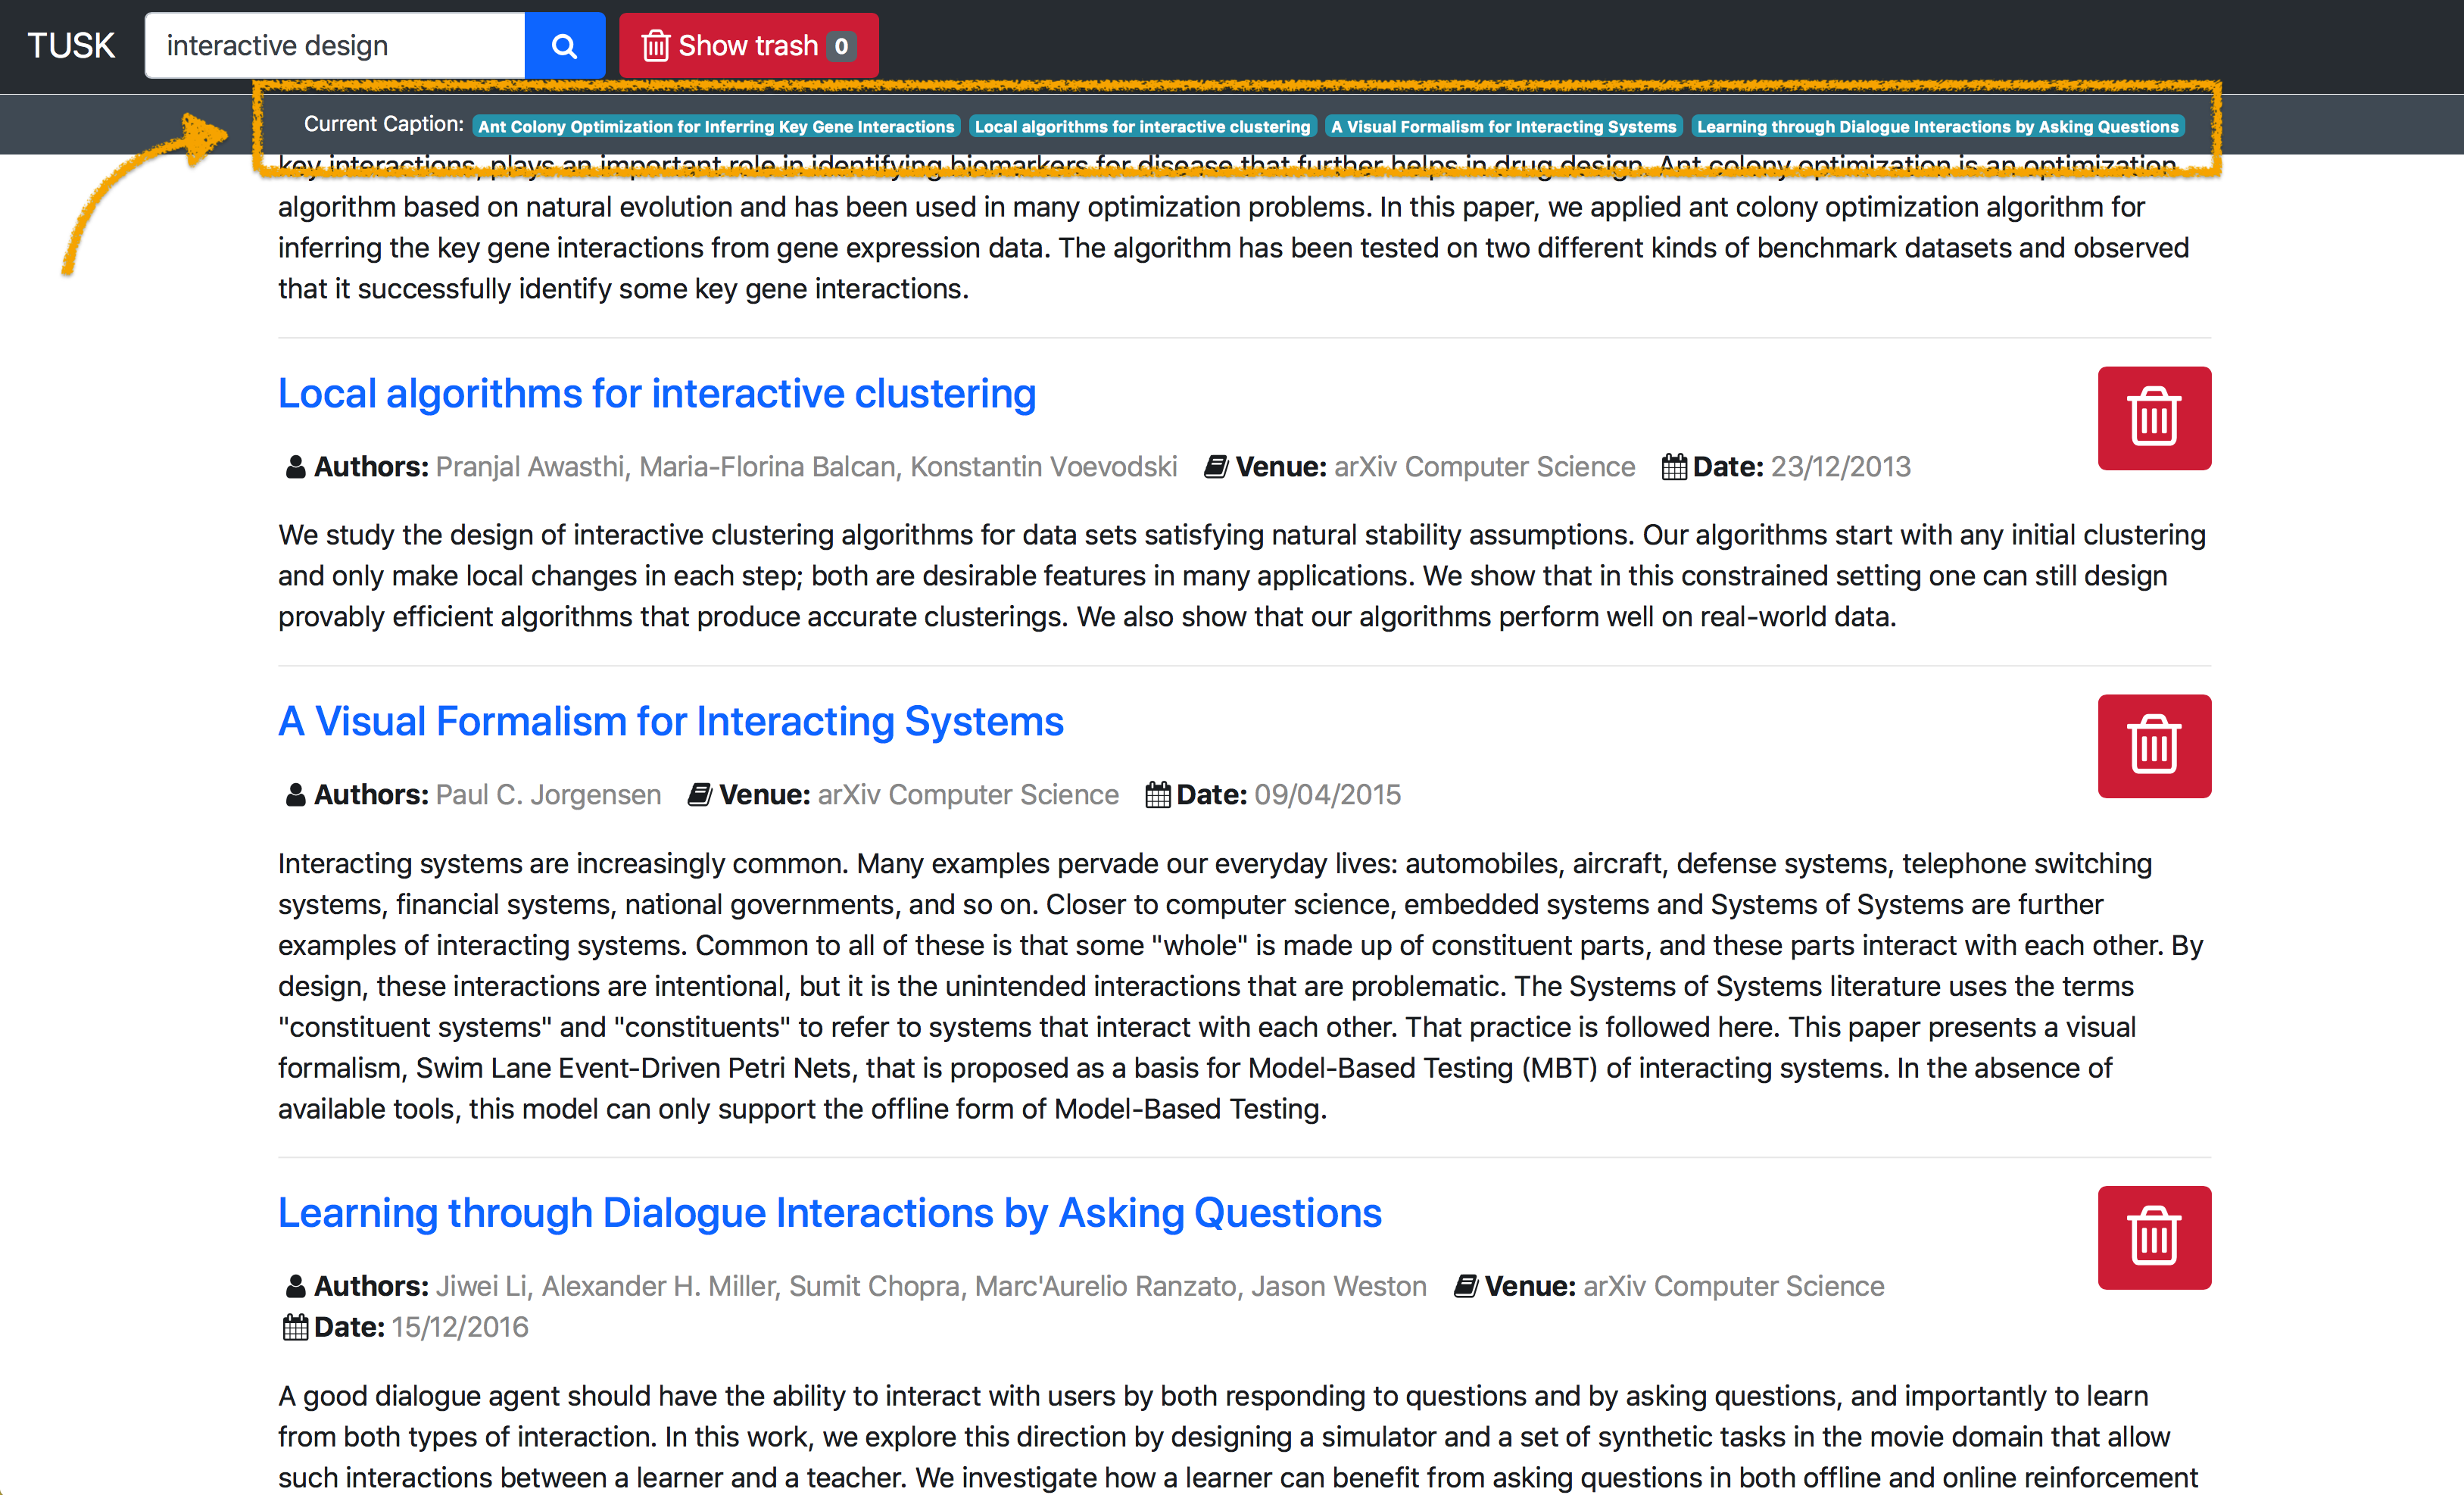Image resolution: width=2464 pixels, height=1495 pixels.
Task: Select caption tag 'Local algorithms for interactive clustering'
Action: (1142, 126)
